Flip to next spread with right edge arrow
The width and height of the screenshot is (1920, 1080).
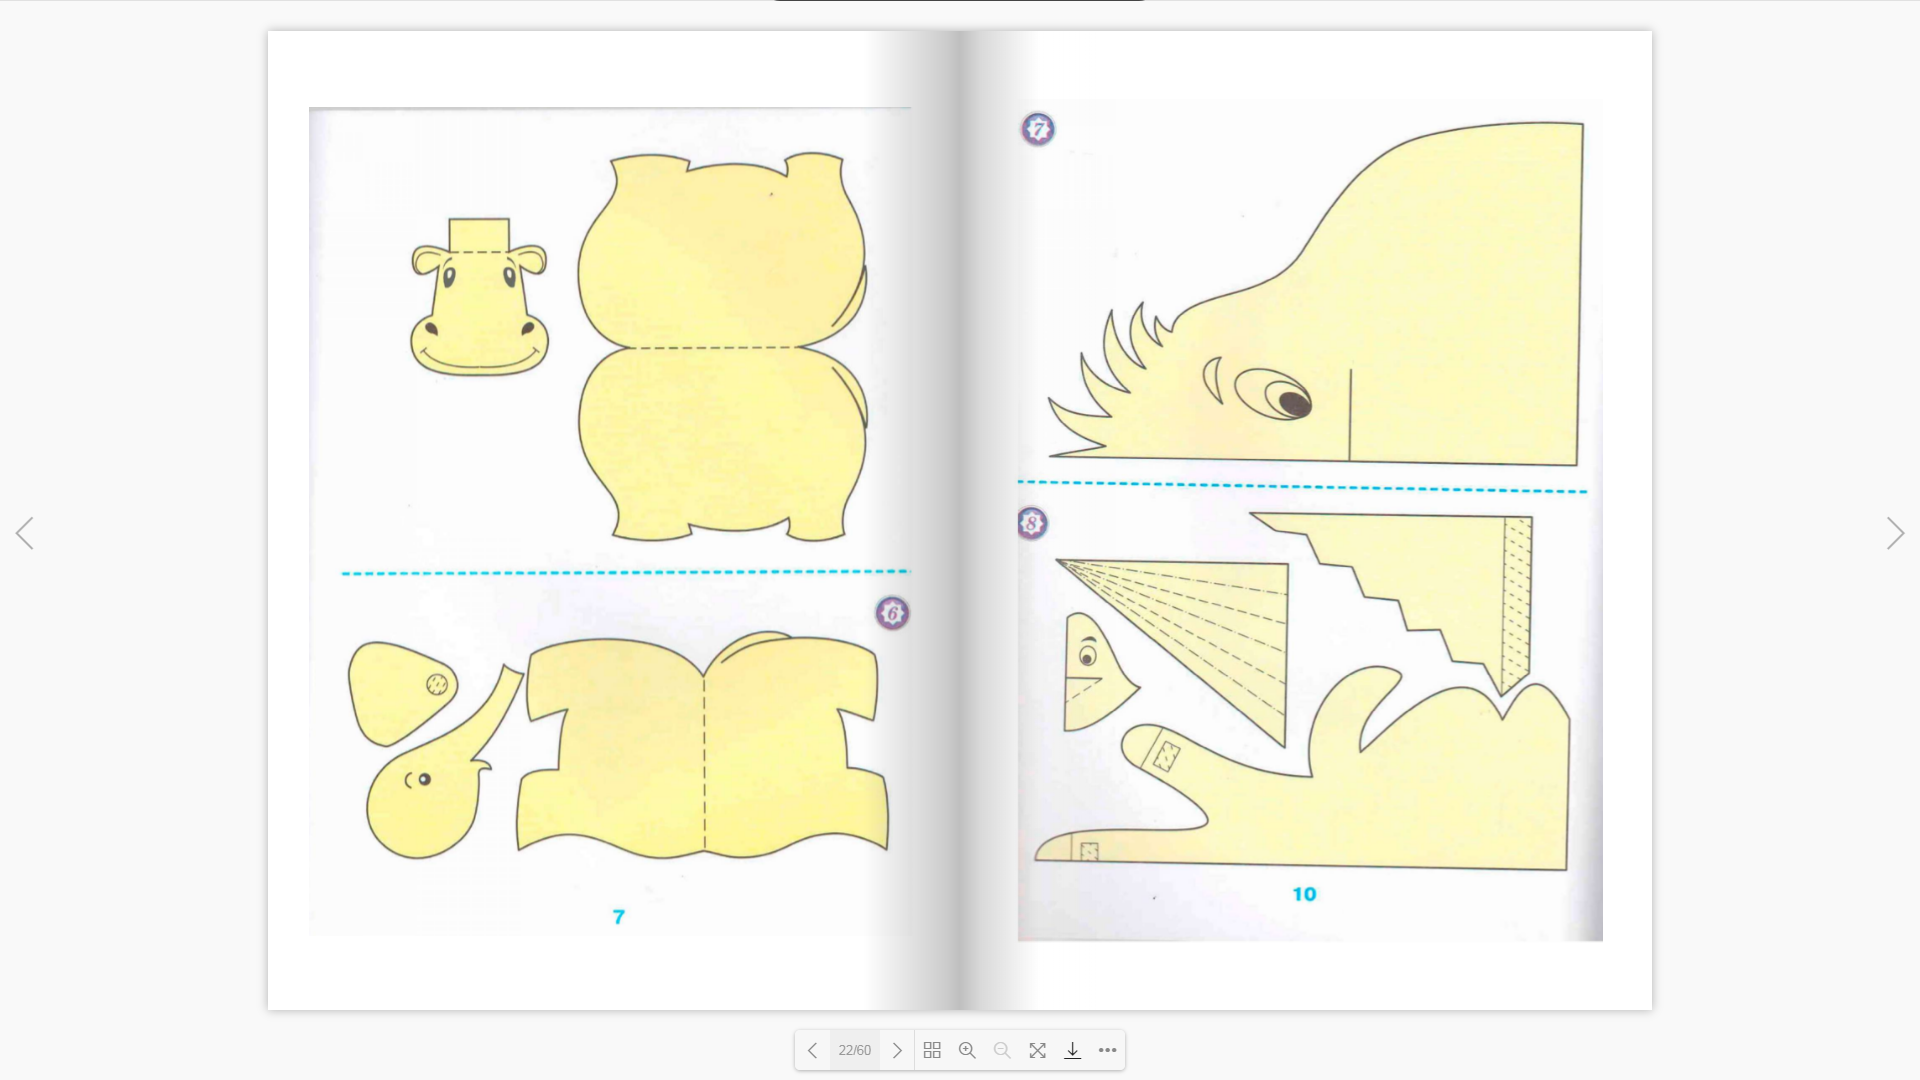click(x=1895, y=533)
